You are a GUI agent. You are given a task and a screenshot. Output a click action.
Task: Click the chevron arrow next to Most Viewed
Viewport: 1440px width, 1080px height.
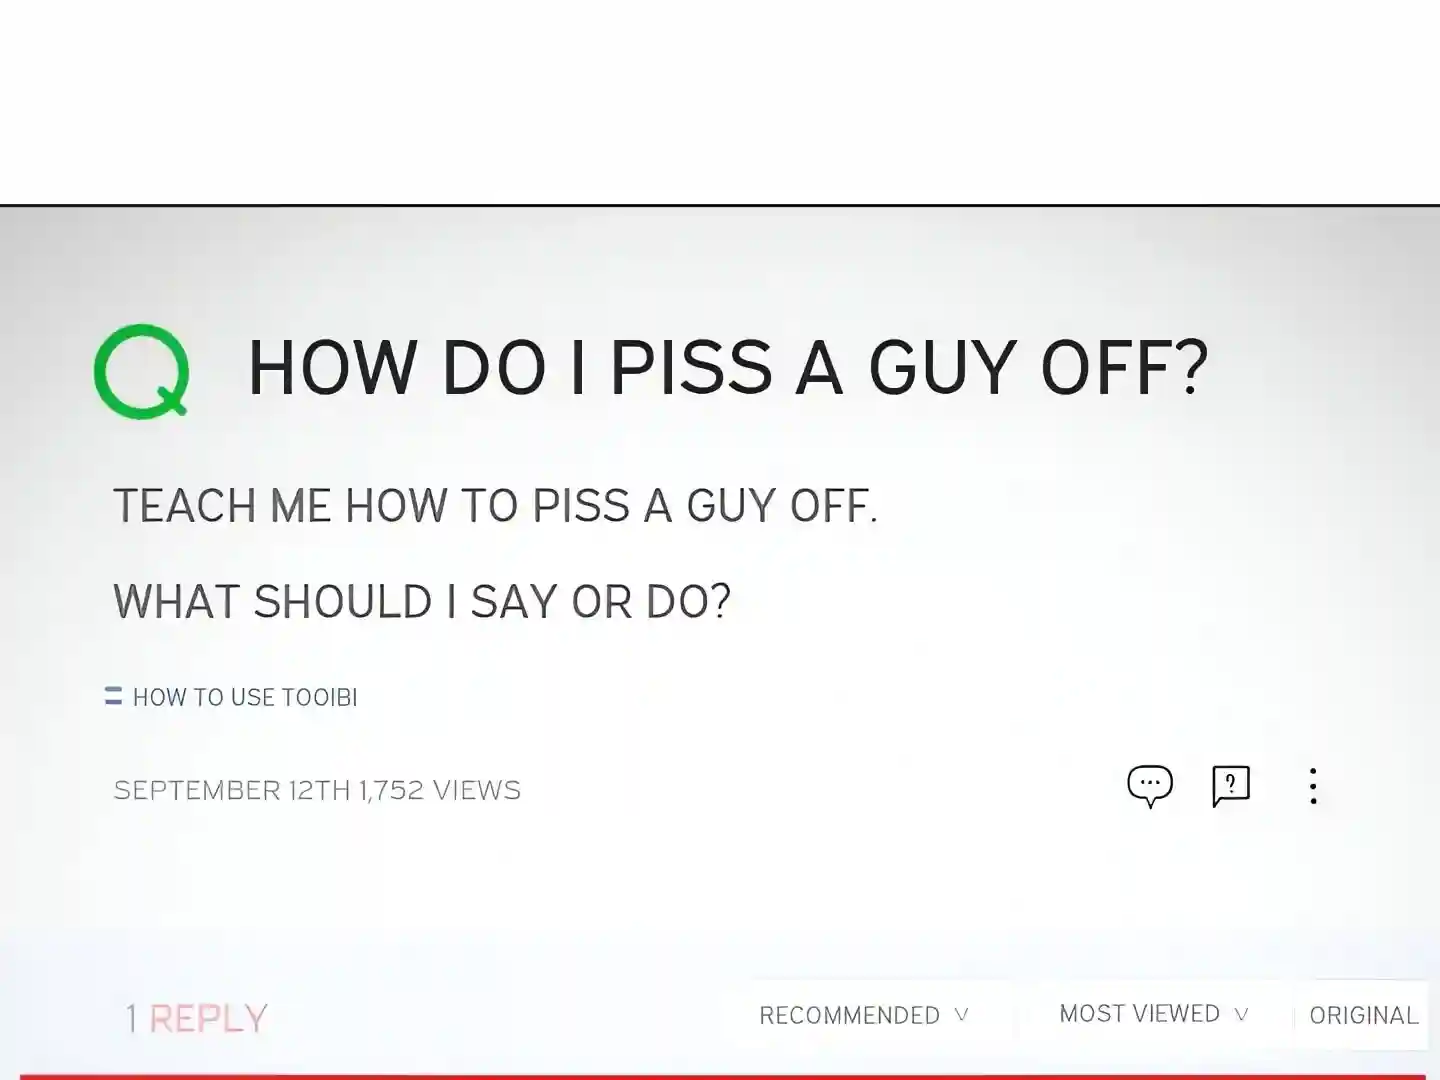[x=1241, y=1014]
